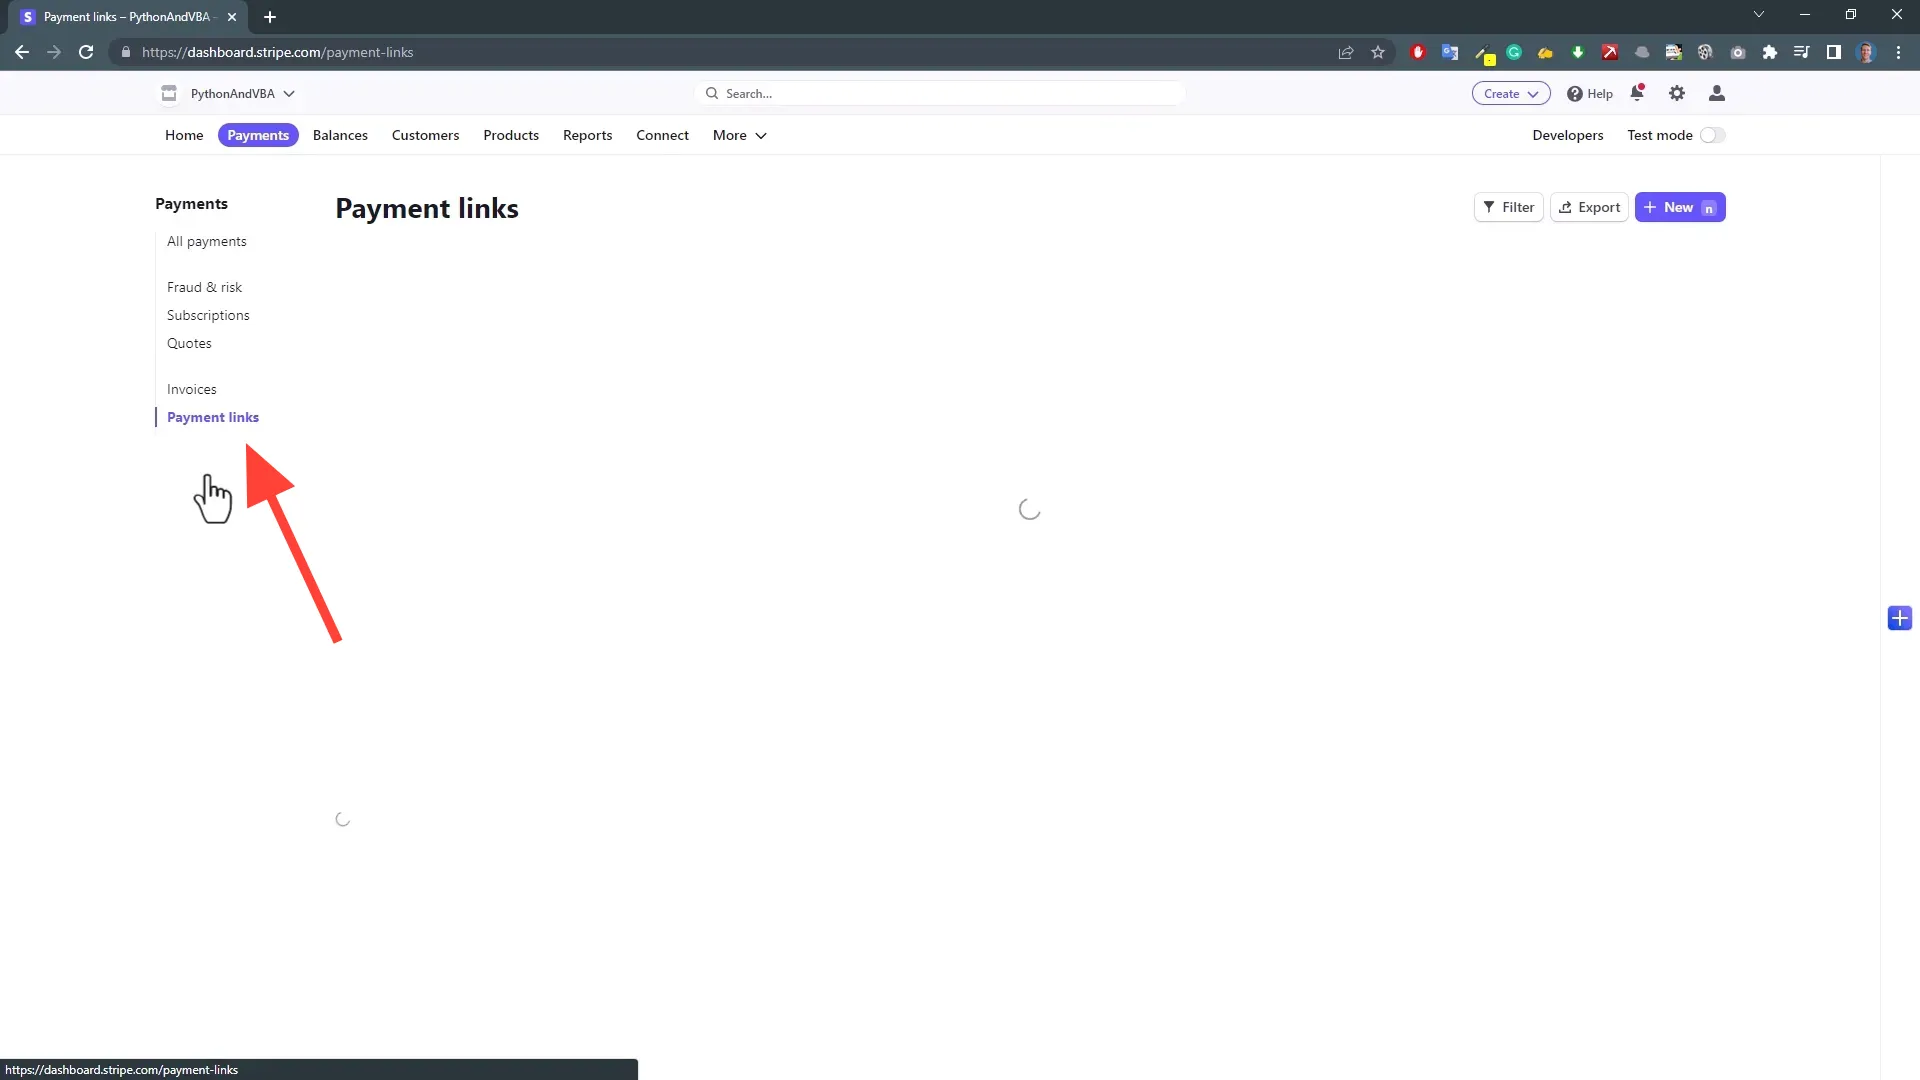Switch to the Customers tab
1920x1080 pixels.
pos(425,135)
